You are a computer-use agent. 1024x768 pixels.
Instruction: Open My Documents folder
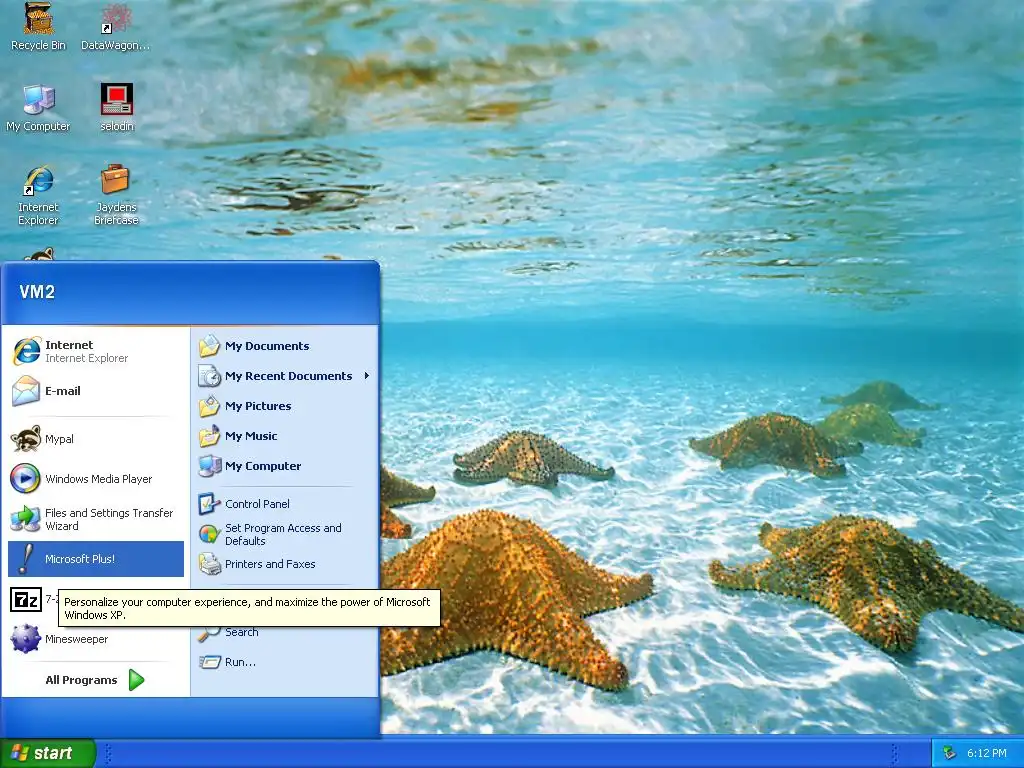[285, 346]
